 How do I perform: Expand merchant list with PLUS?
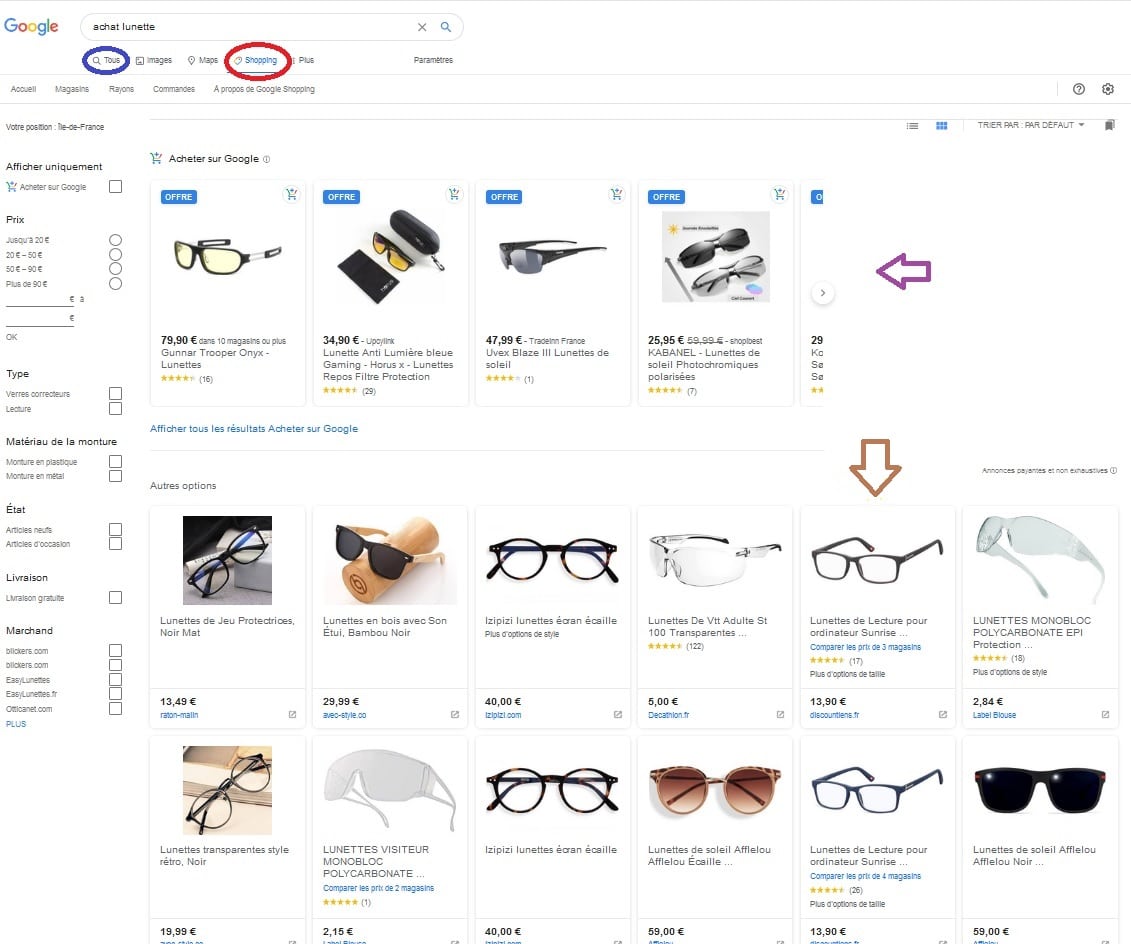pos(16,724)
